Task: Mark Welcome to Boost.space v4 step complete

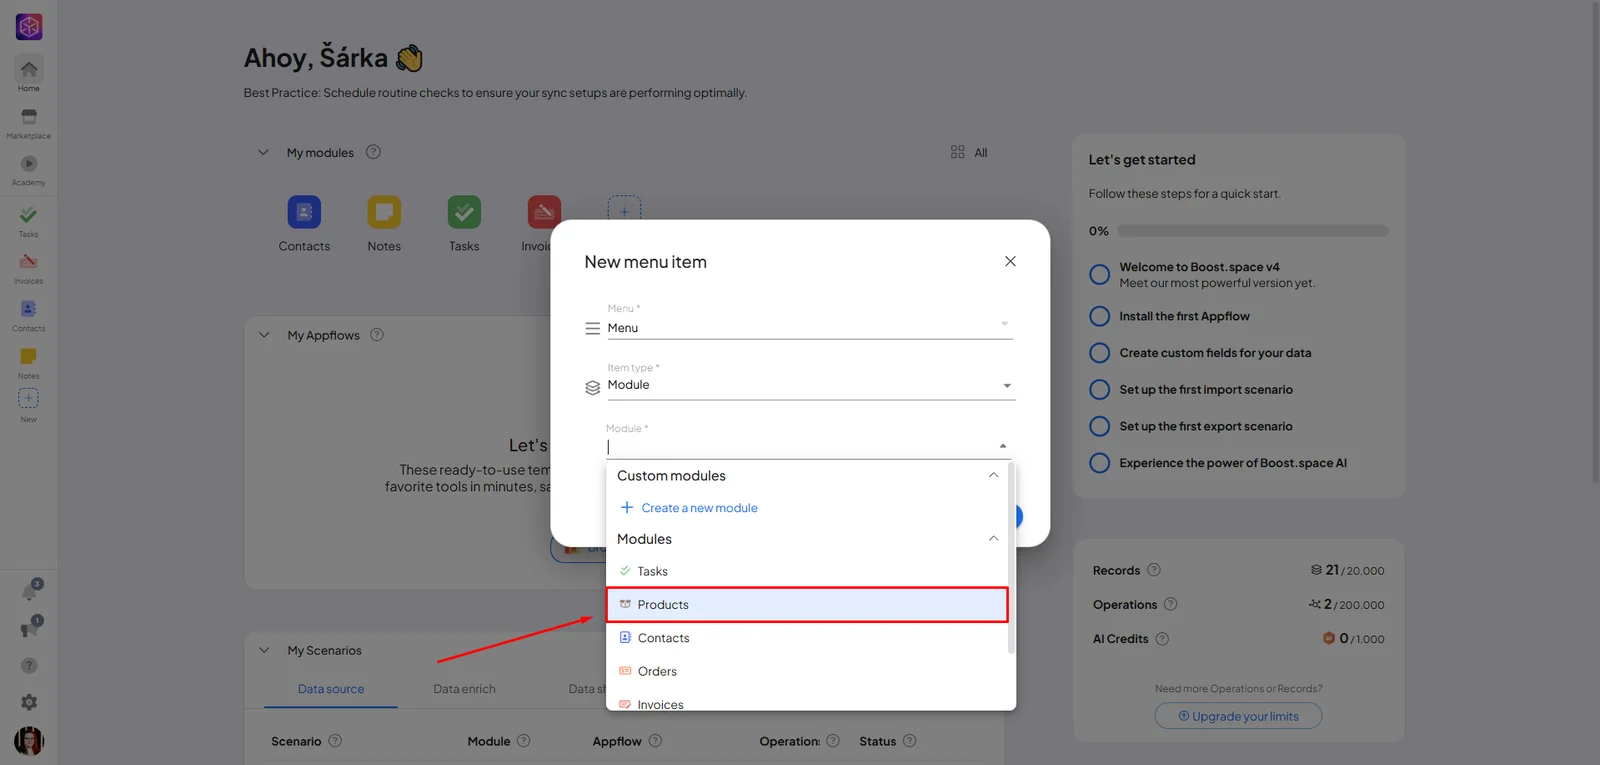Action: (1100, 274)
